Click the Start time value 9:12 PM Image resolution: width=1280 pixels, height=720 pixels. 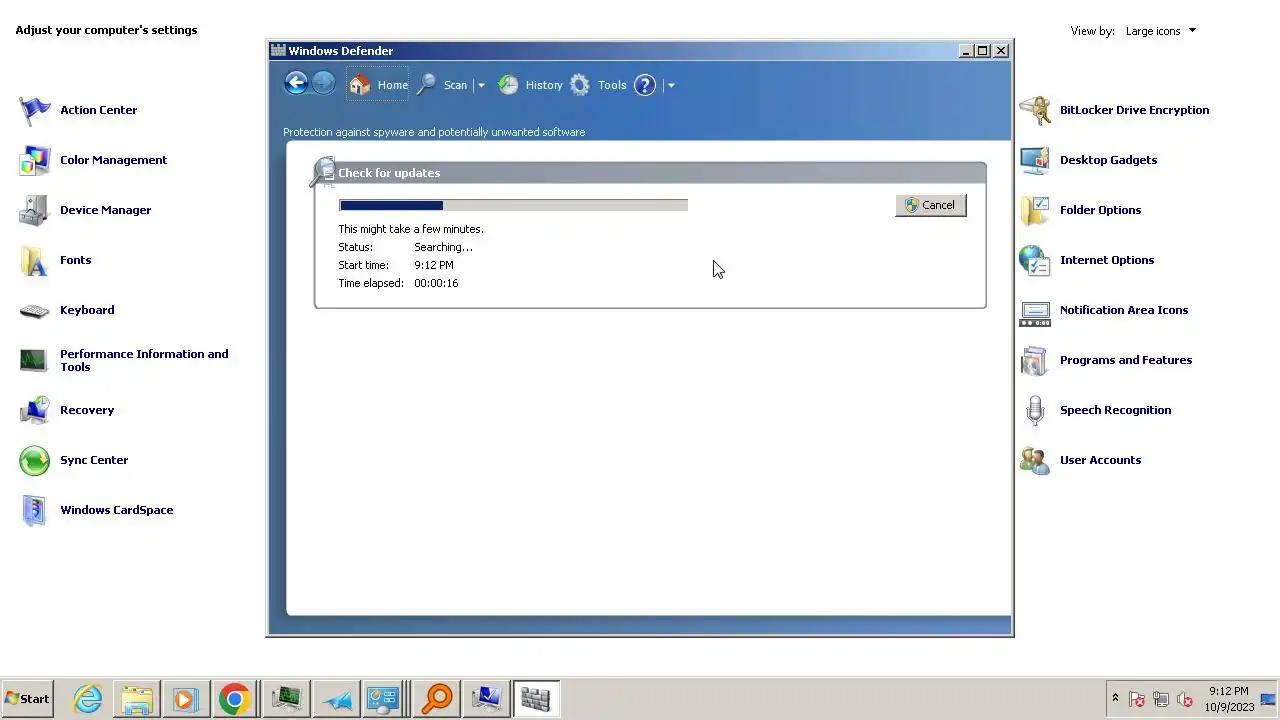[x=434, y=265]
